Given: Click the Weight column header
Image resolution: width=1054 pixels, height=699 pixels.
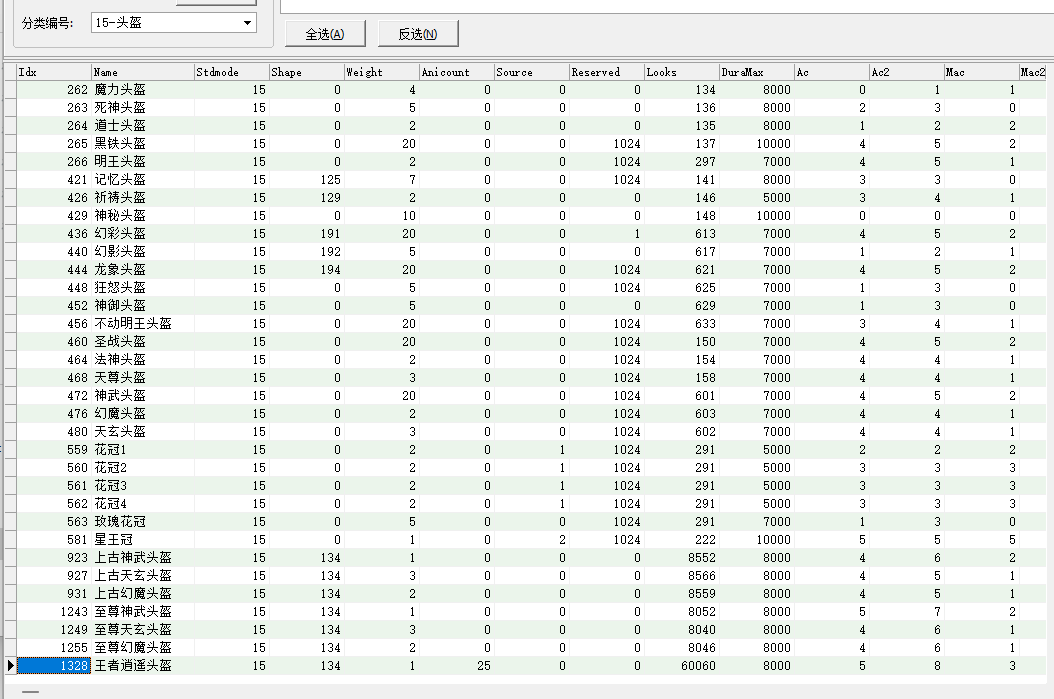Looking at the screenshot, I should click(381, 72).
